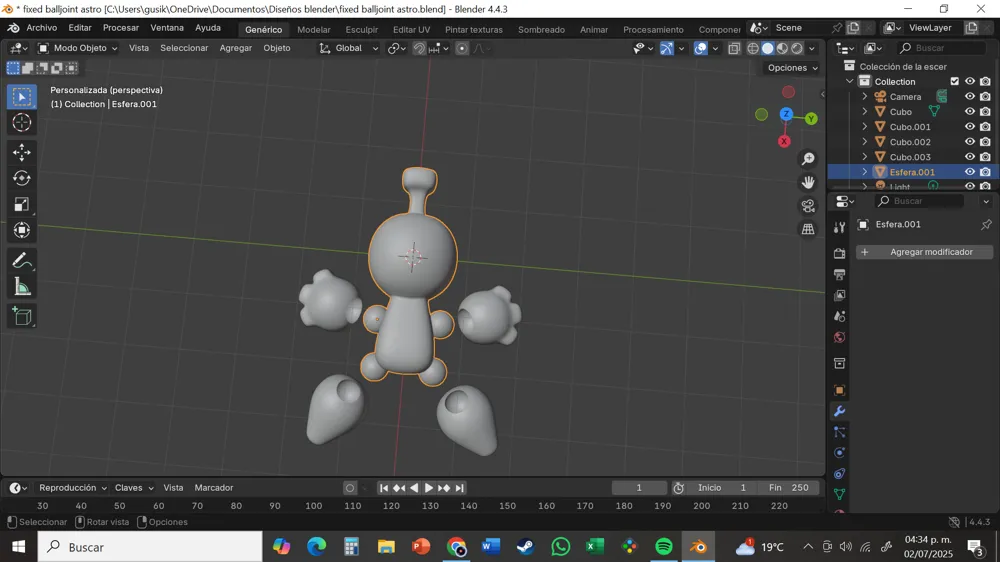The width and height of the screenshot is (1000, 562).
Task: Expand the Camera tree item
Action: coord(865,96)
